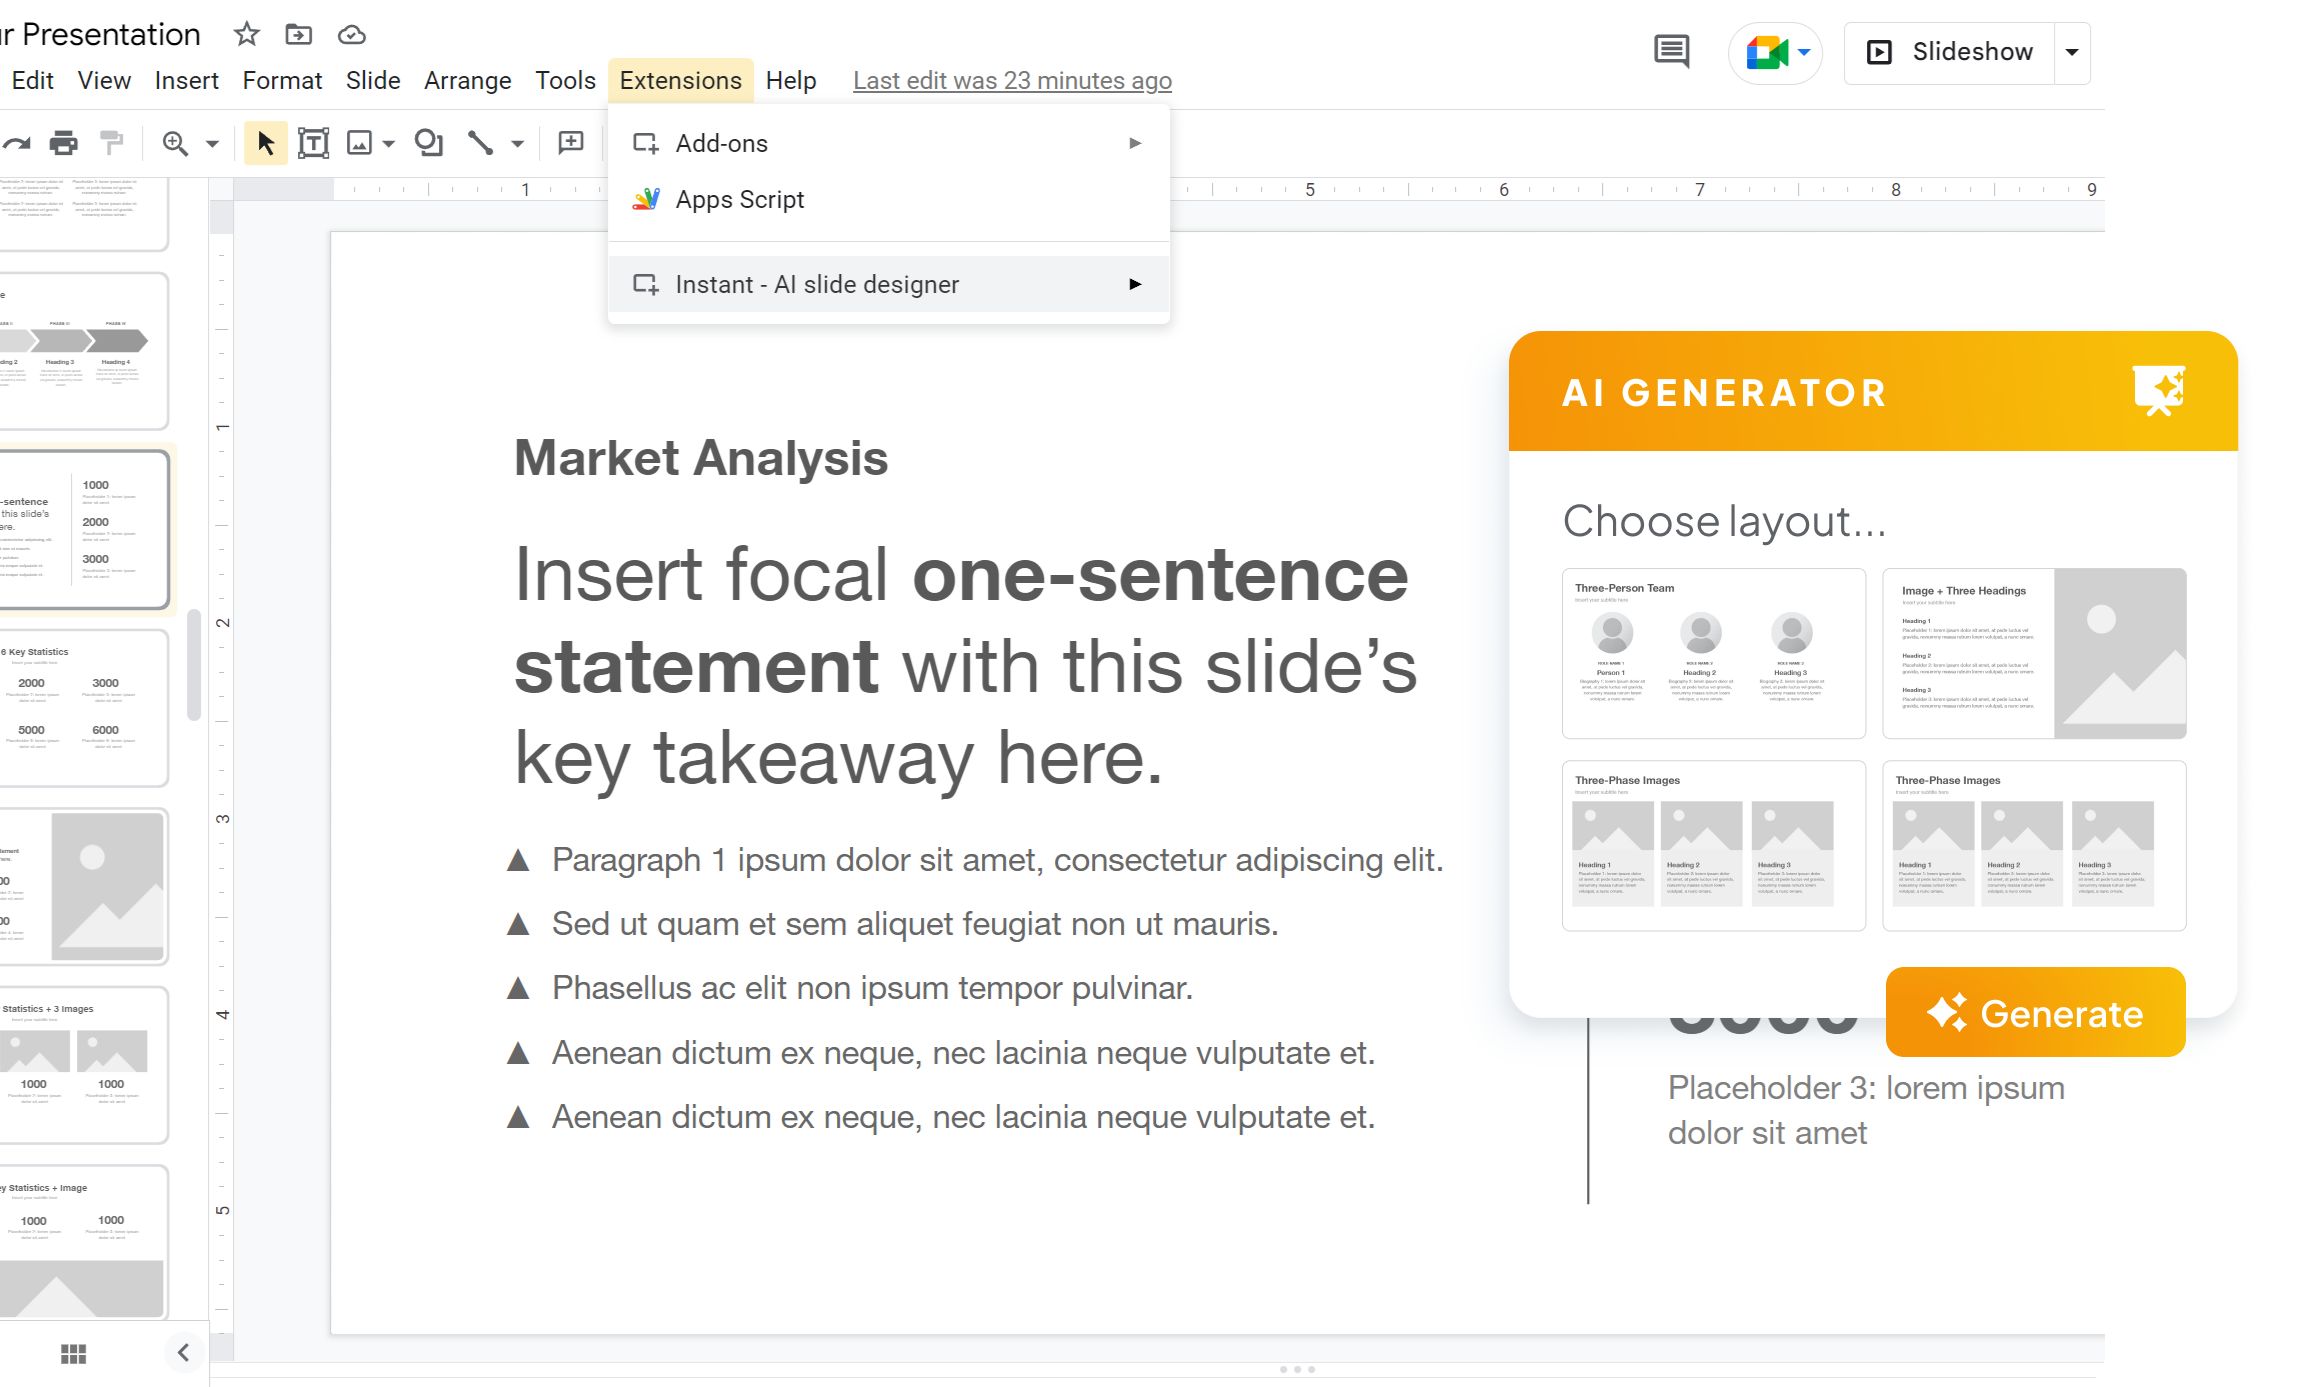
Task: Expand the Add-ons submenu
Action: pyautogui.click(x=722, y=142)
